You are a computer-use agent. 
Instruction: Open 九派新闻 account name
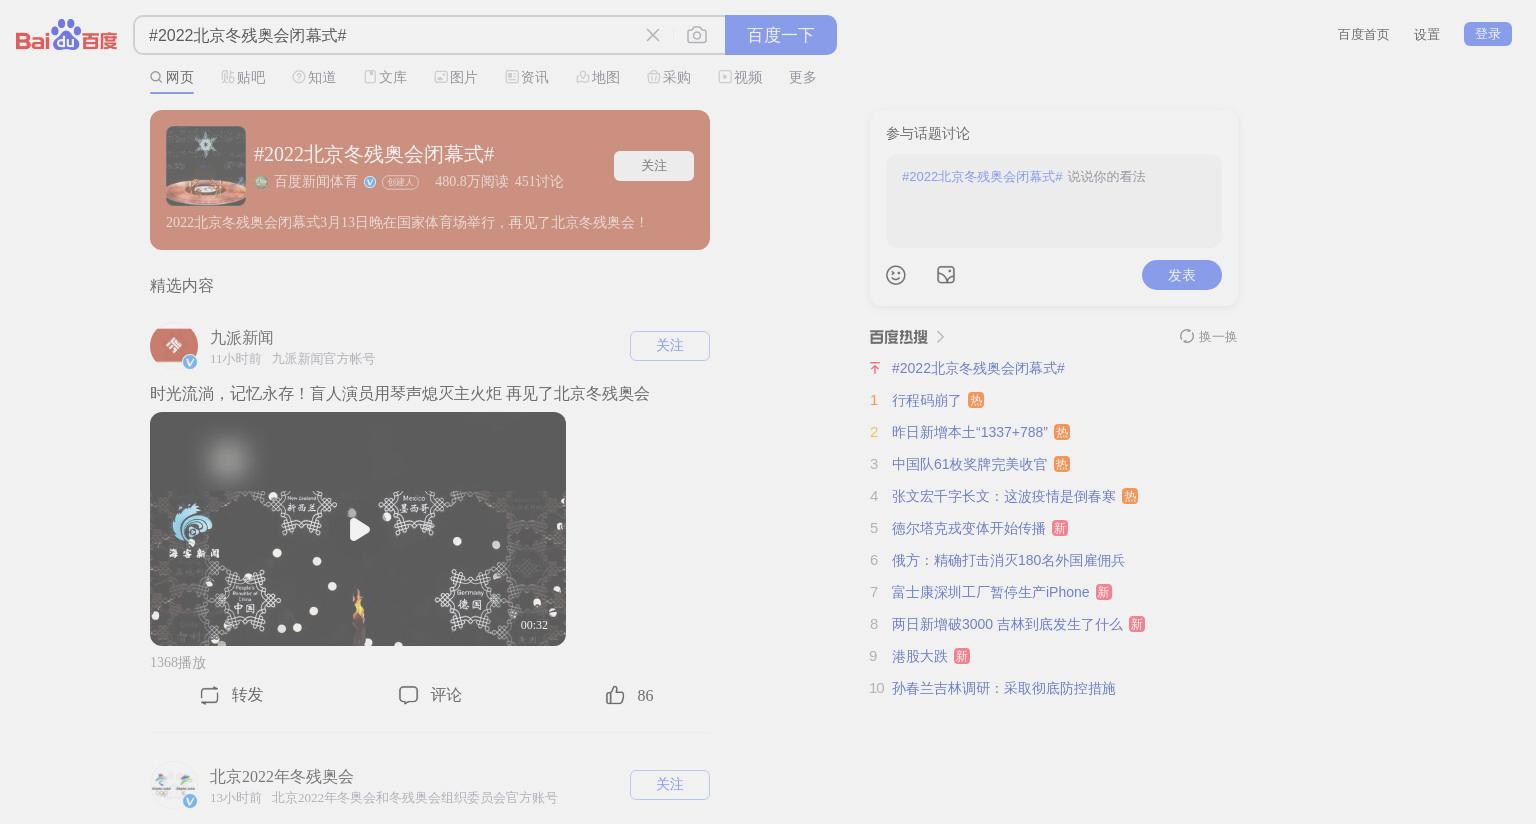[242, 338]
